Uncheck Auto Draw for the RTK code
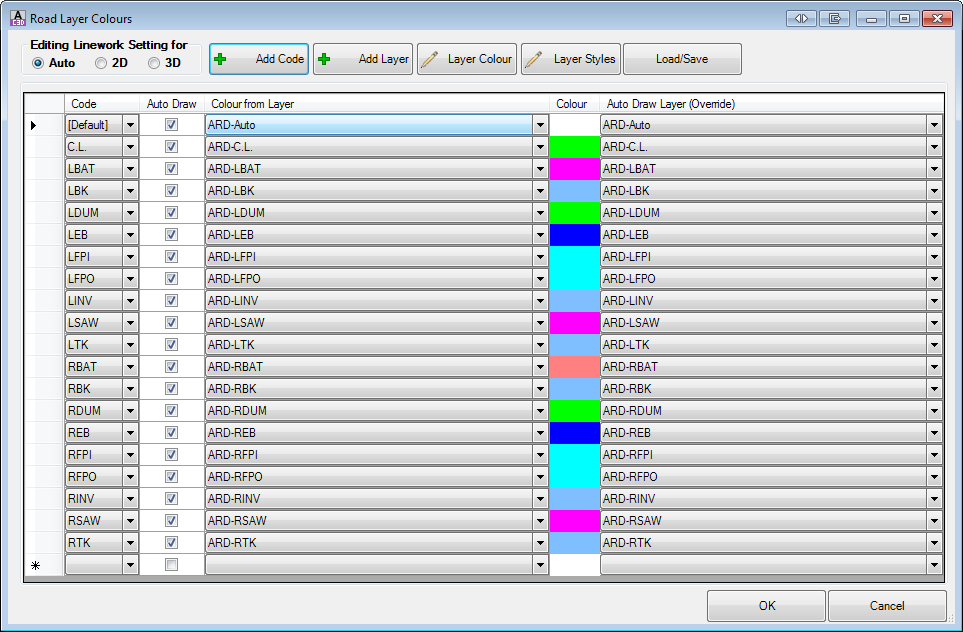Screen dimensions: 963x632 tap(171, 543)
